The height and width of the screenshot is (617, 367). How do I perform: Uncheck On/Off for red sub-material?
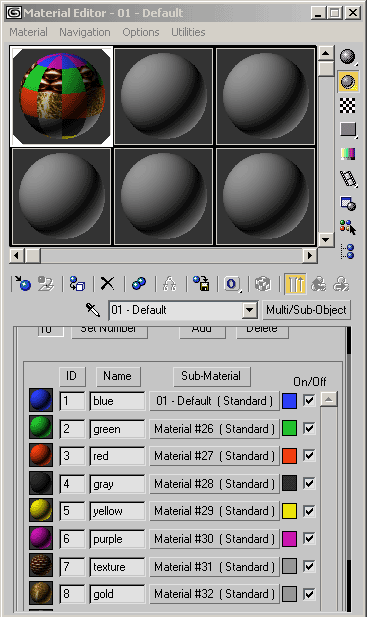309,456
